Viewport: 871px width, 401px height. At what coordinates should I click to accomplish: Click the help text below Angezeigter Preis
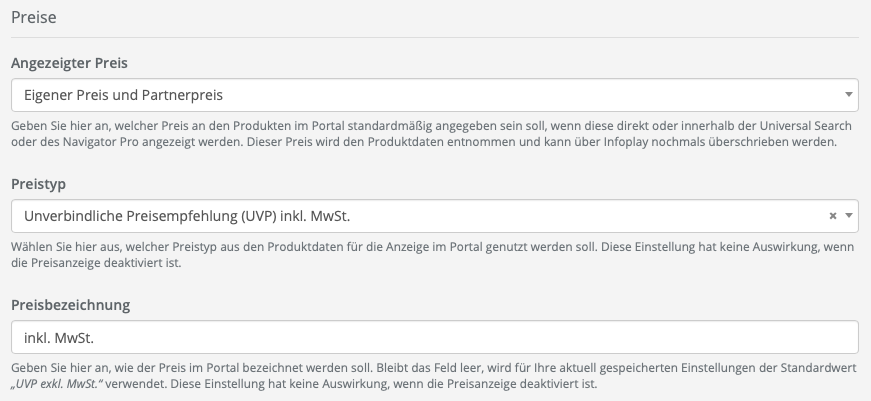[x=430, y=134]
